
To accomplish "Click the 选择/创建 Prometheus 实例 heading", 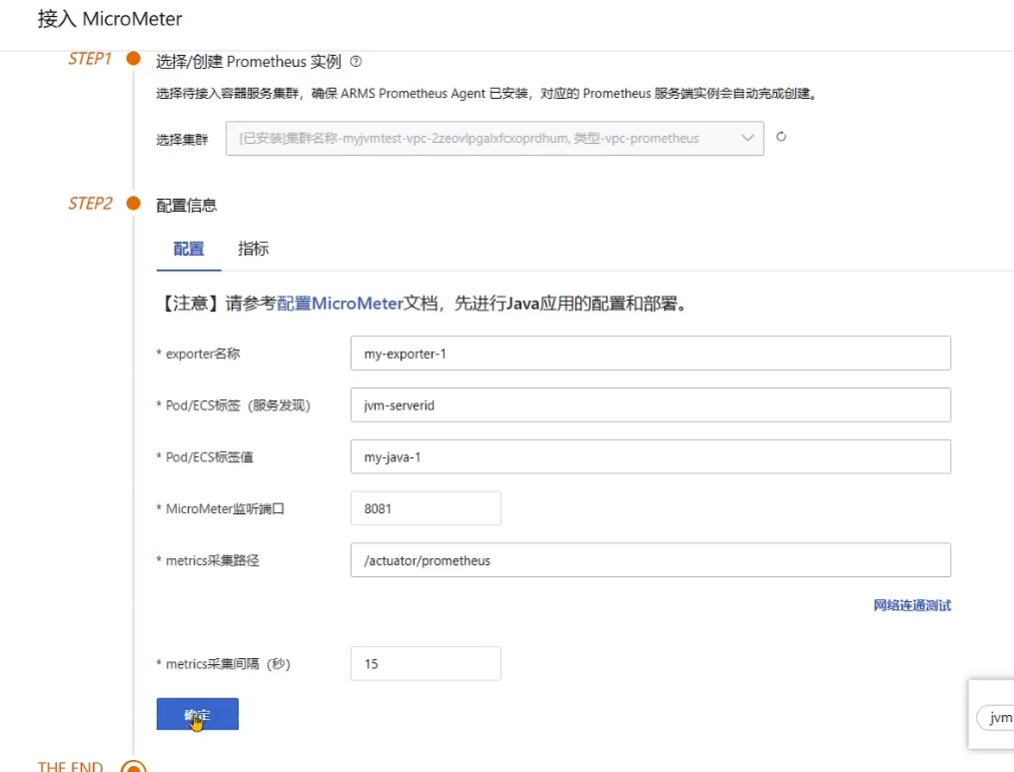I will [248, 61].
